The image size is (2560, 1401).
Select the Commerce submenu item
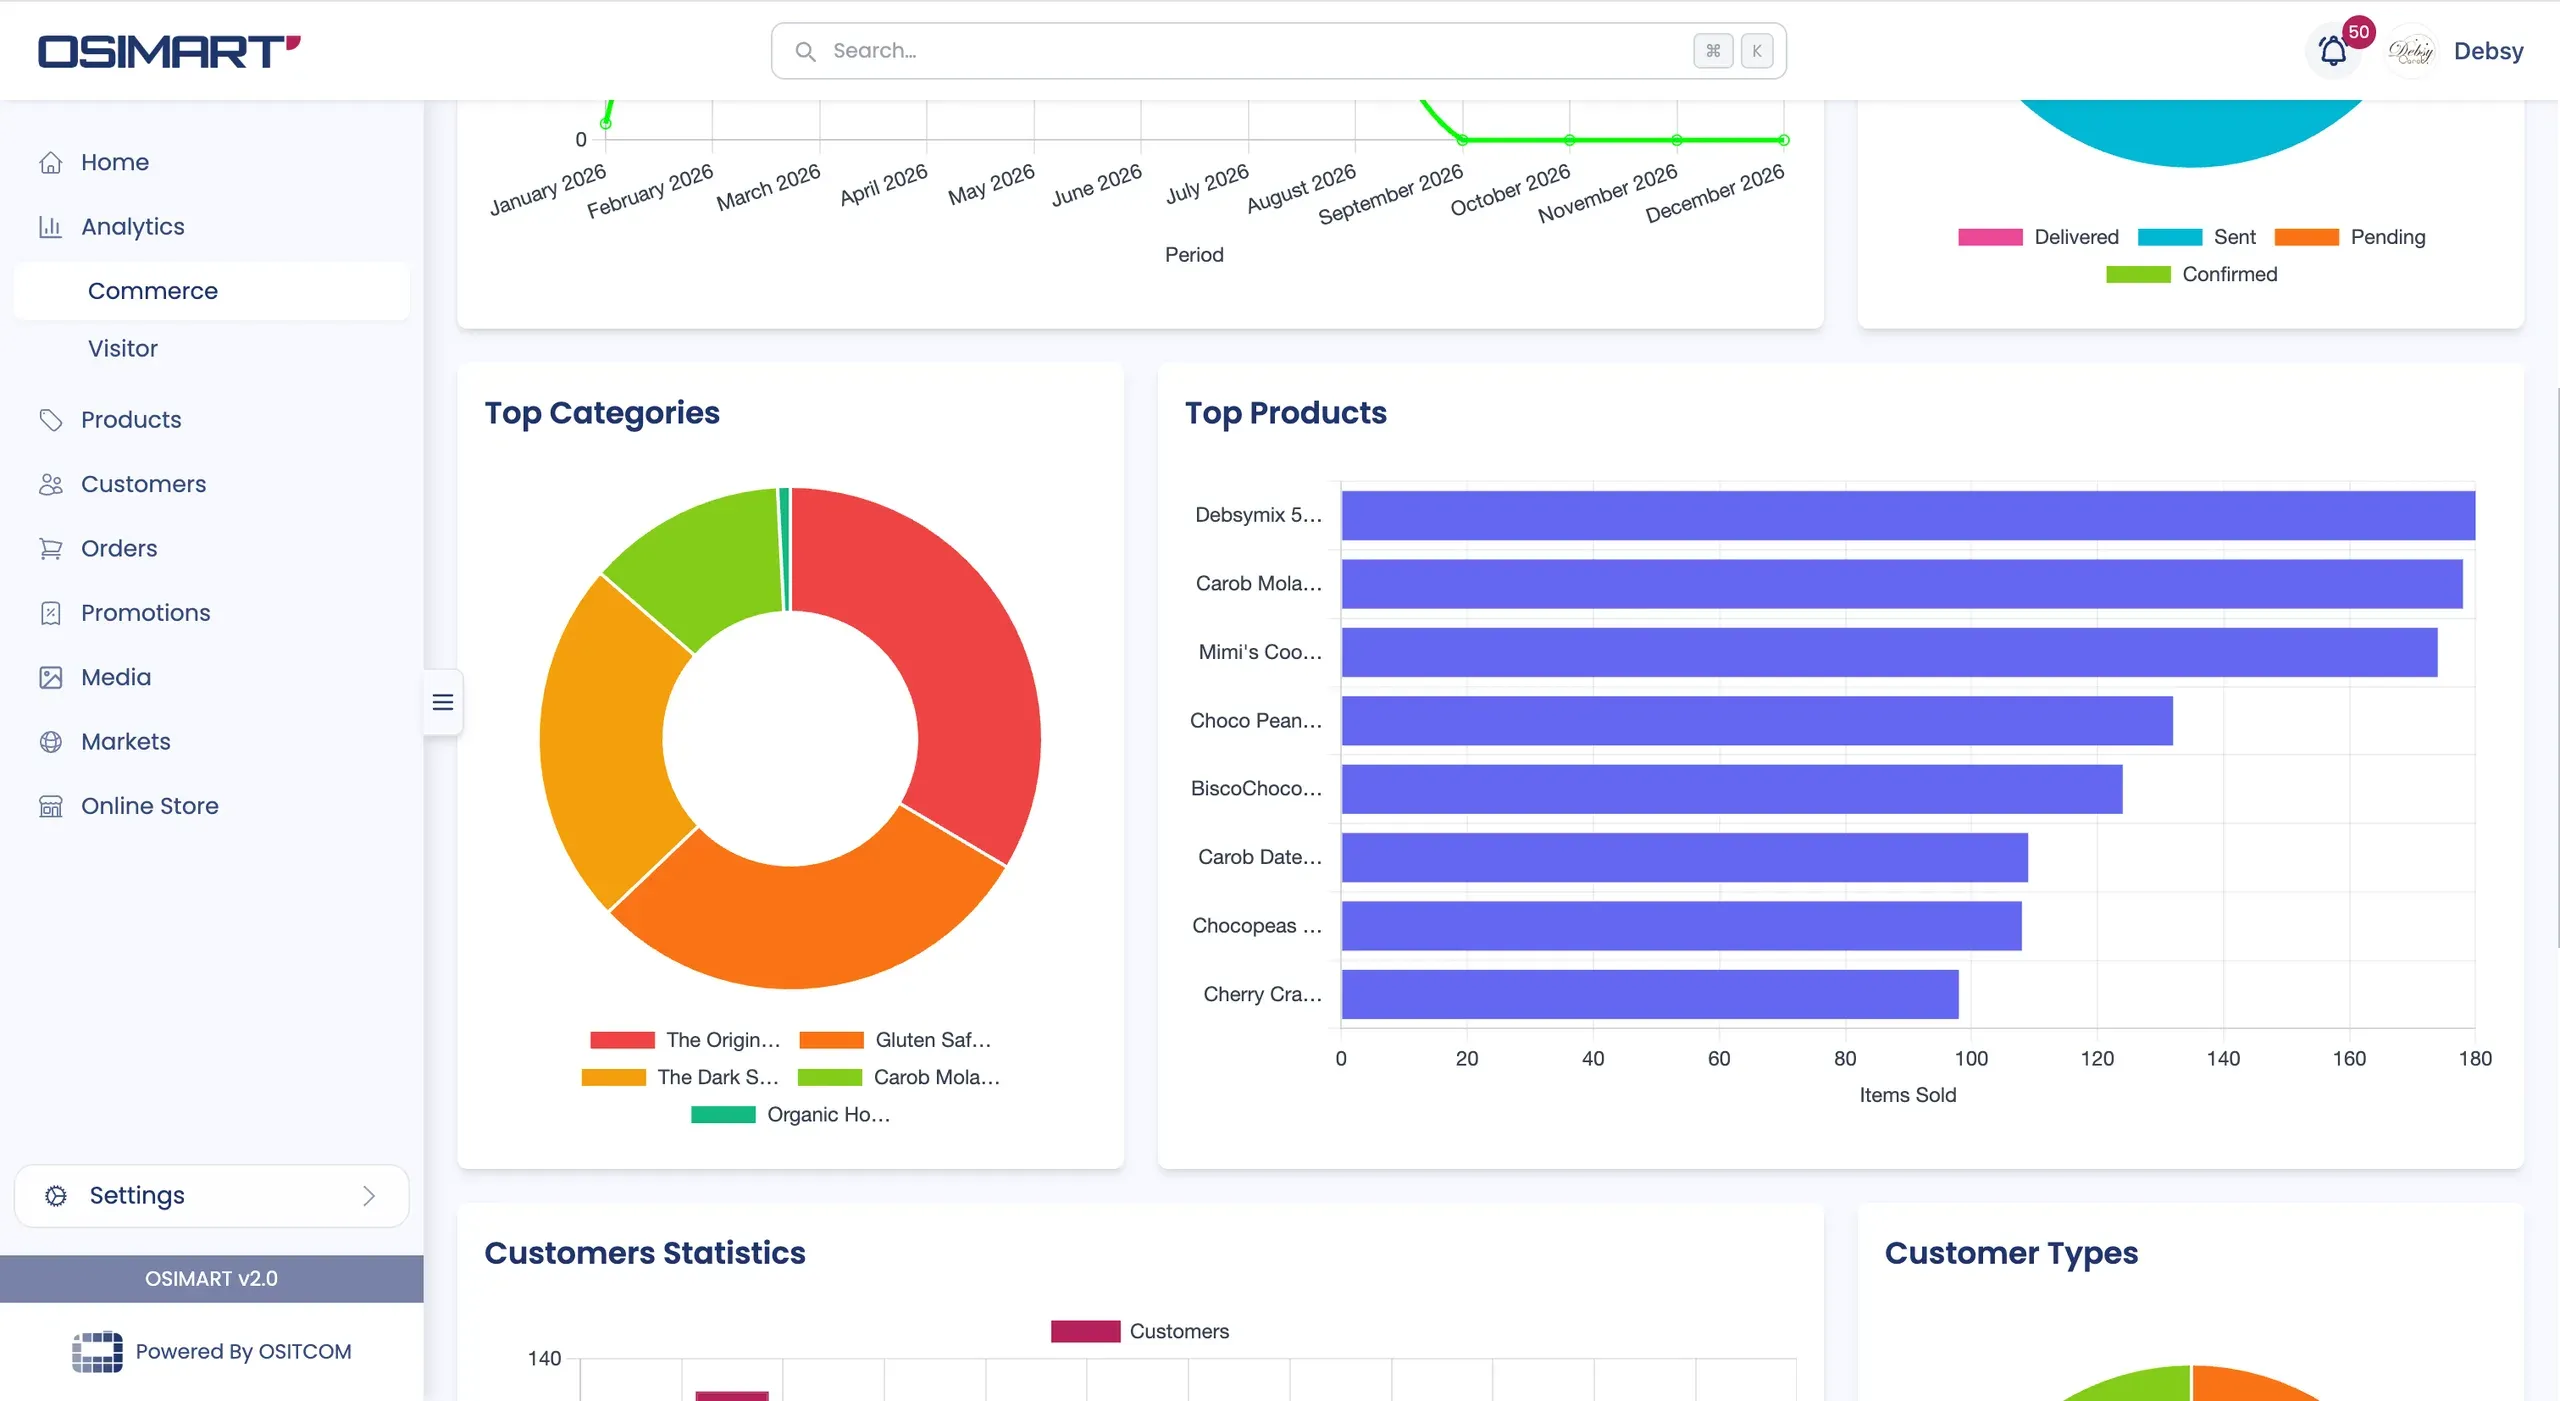coord(212,291)
